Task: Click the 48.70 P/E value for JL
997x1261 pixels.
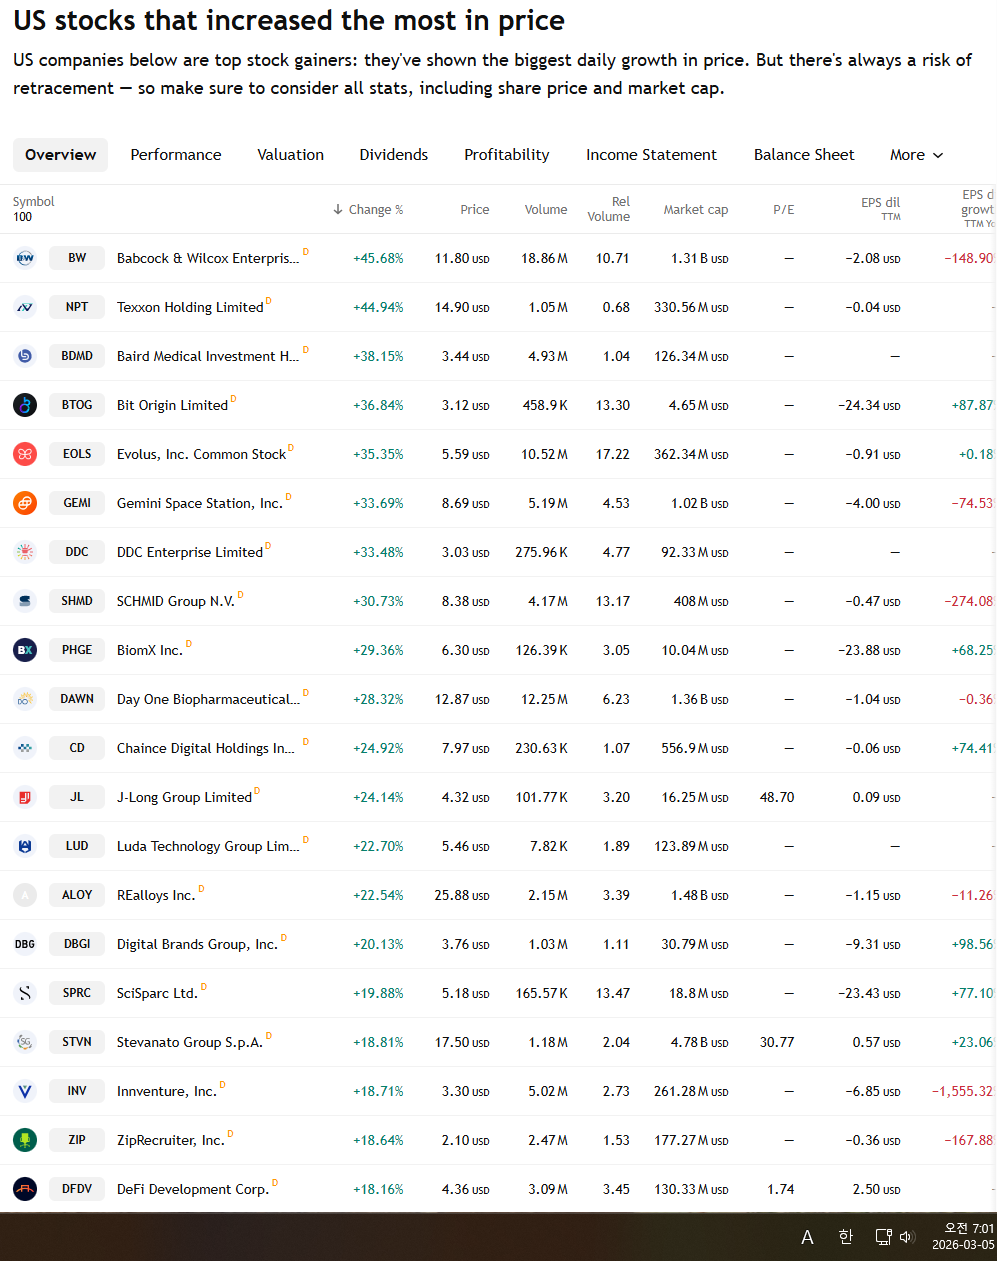Action: tap(777, 797)
